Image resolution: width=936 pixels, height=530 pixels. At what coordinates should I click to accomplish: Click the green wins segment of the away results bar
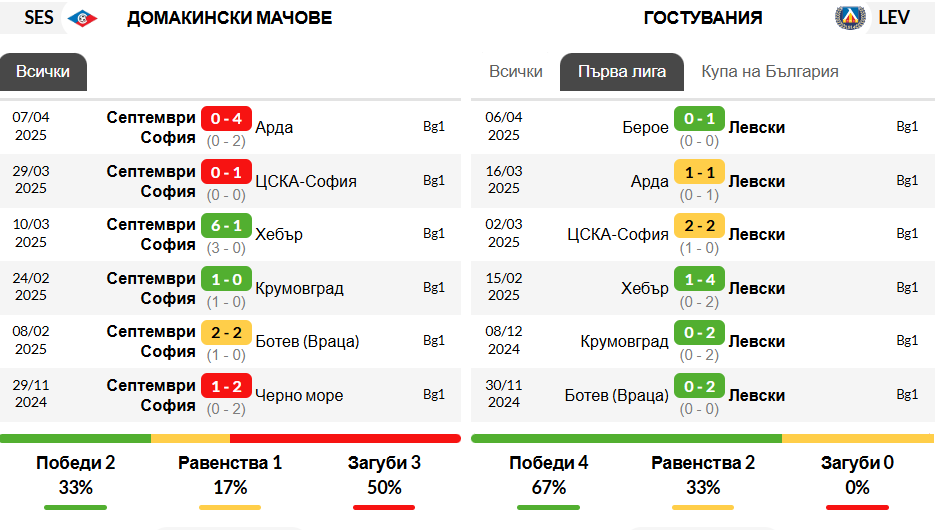tap(626, 439)
